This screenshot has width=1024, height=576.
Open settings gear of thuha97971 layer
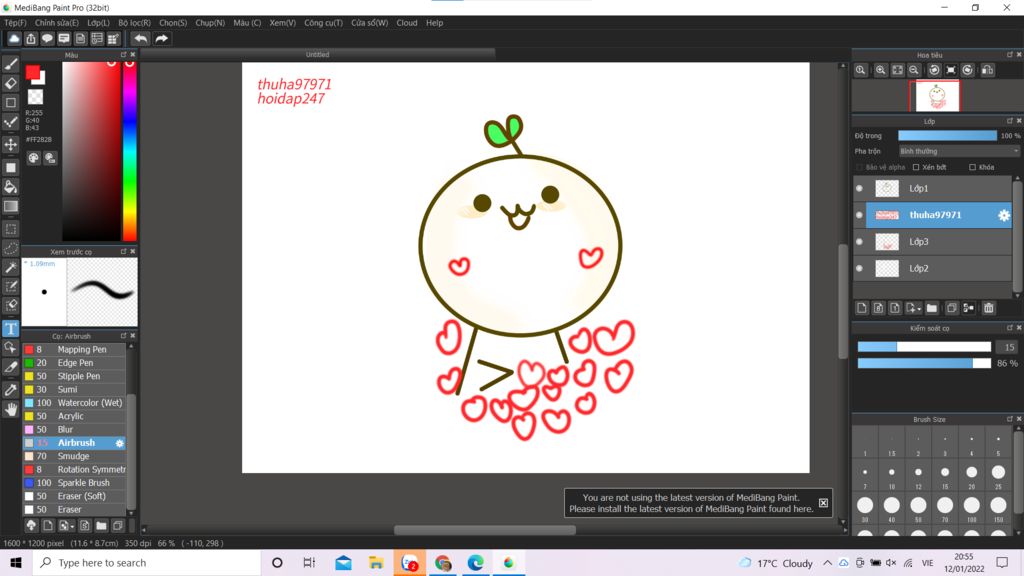(x=1004, y=215)
